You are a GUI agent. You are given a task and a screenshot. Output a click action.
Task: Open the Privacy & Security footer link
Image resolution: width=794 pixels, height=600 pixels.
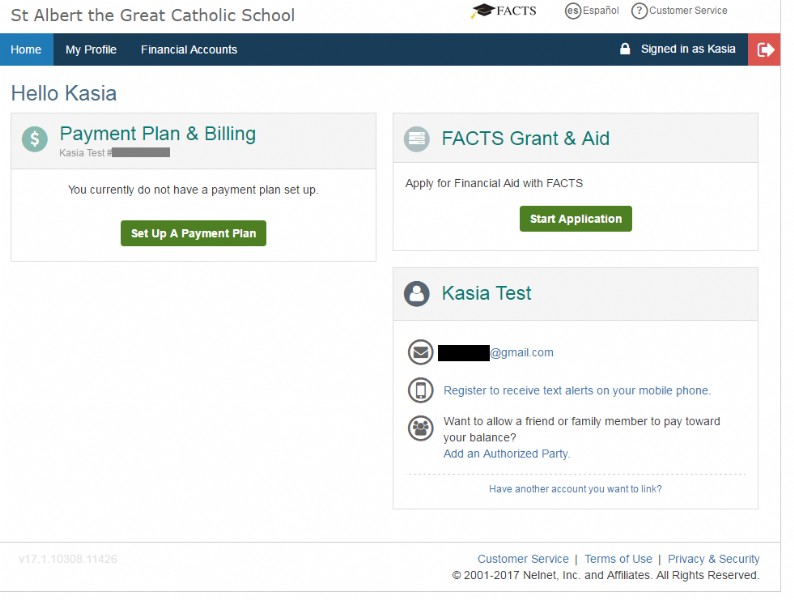(713, 559)
